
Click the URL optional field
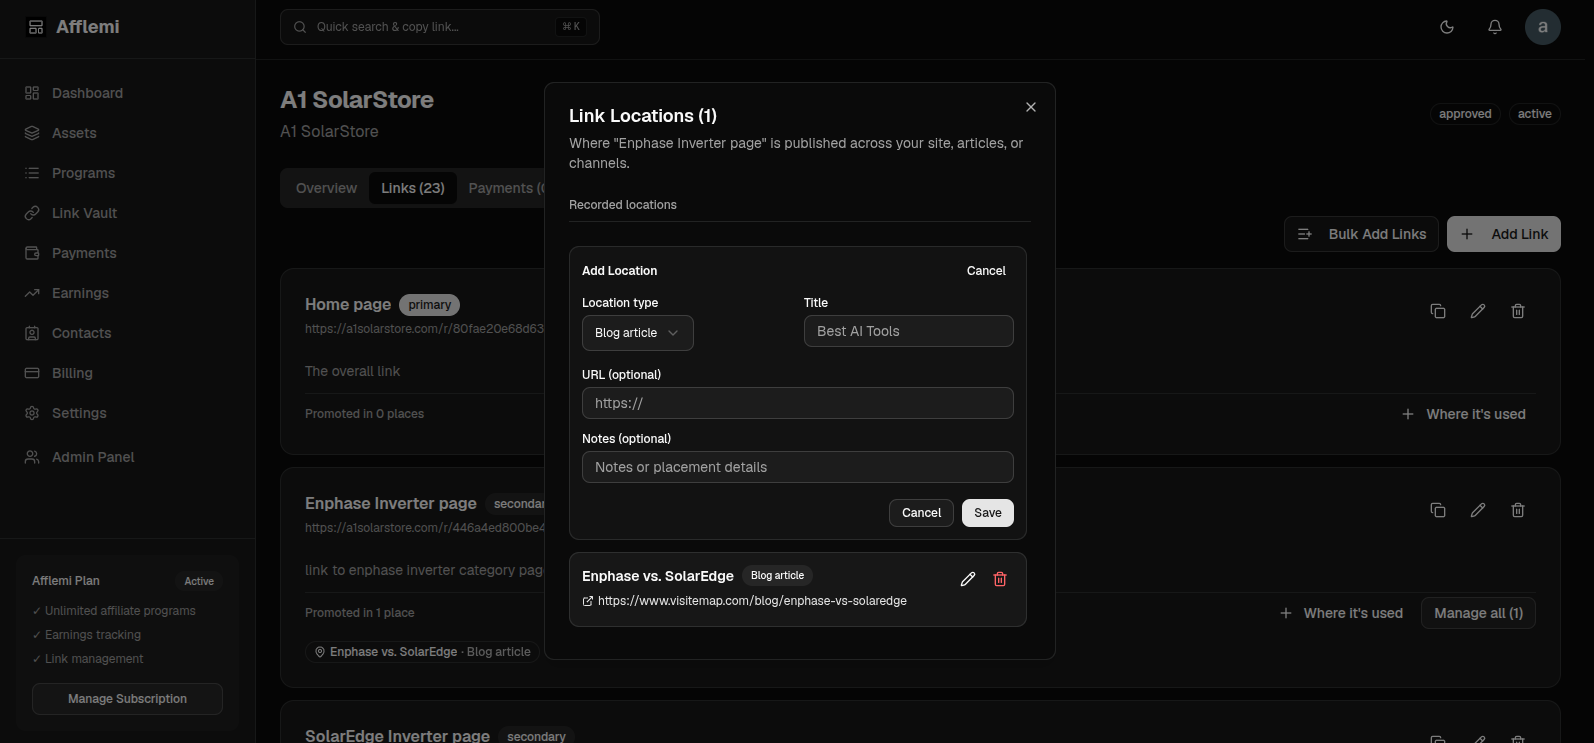798,403
